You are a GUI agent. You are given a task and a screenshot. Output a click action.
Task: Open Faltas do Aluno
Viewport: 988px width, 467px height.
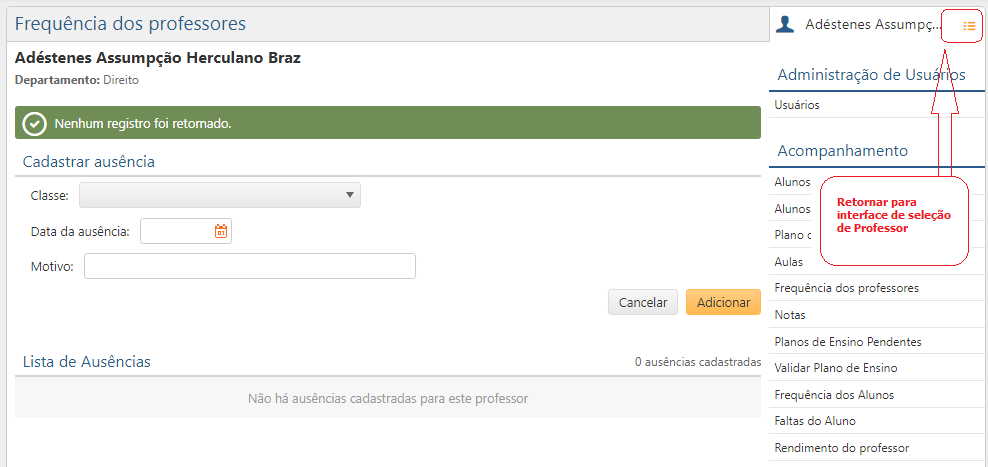pyautogui.click(x=815, y=421)
